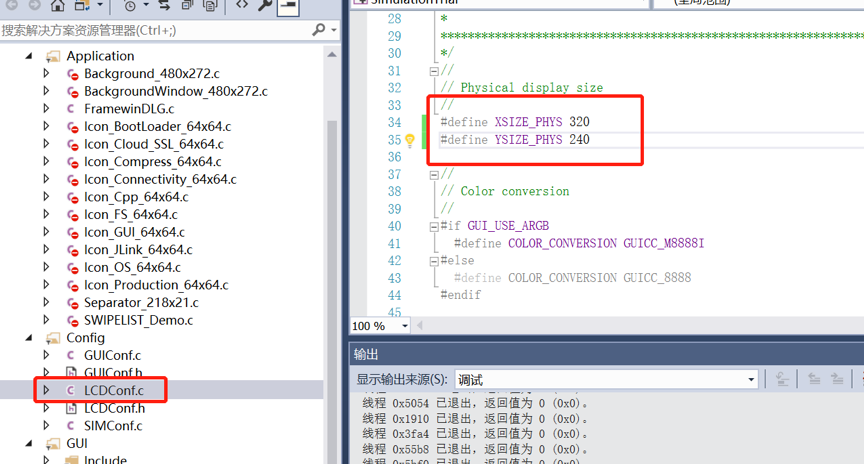Image resolution: width=864 pixels, height=464 pixels.
Task: Collapse the GUI folder
Action: click(29, 444)
